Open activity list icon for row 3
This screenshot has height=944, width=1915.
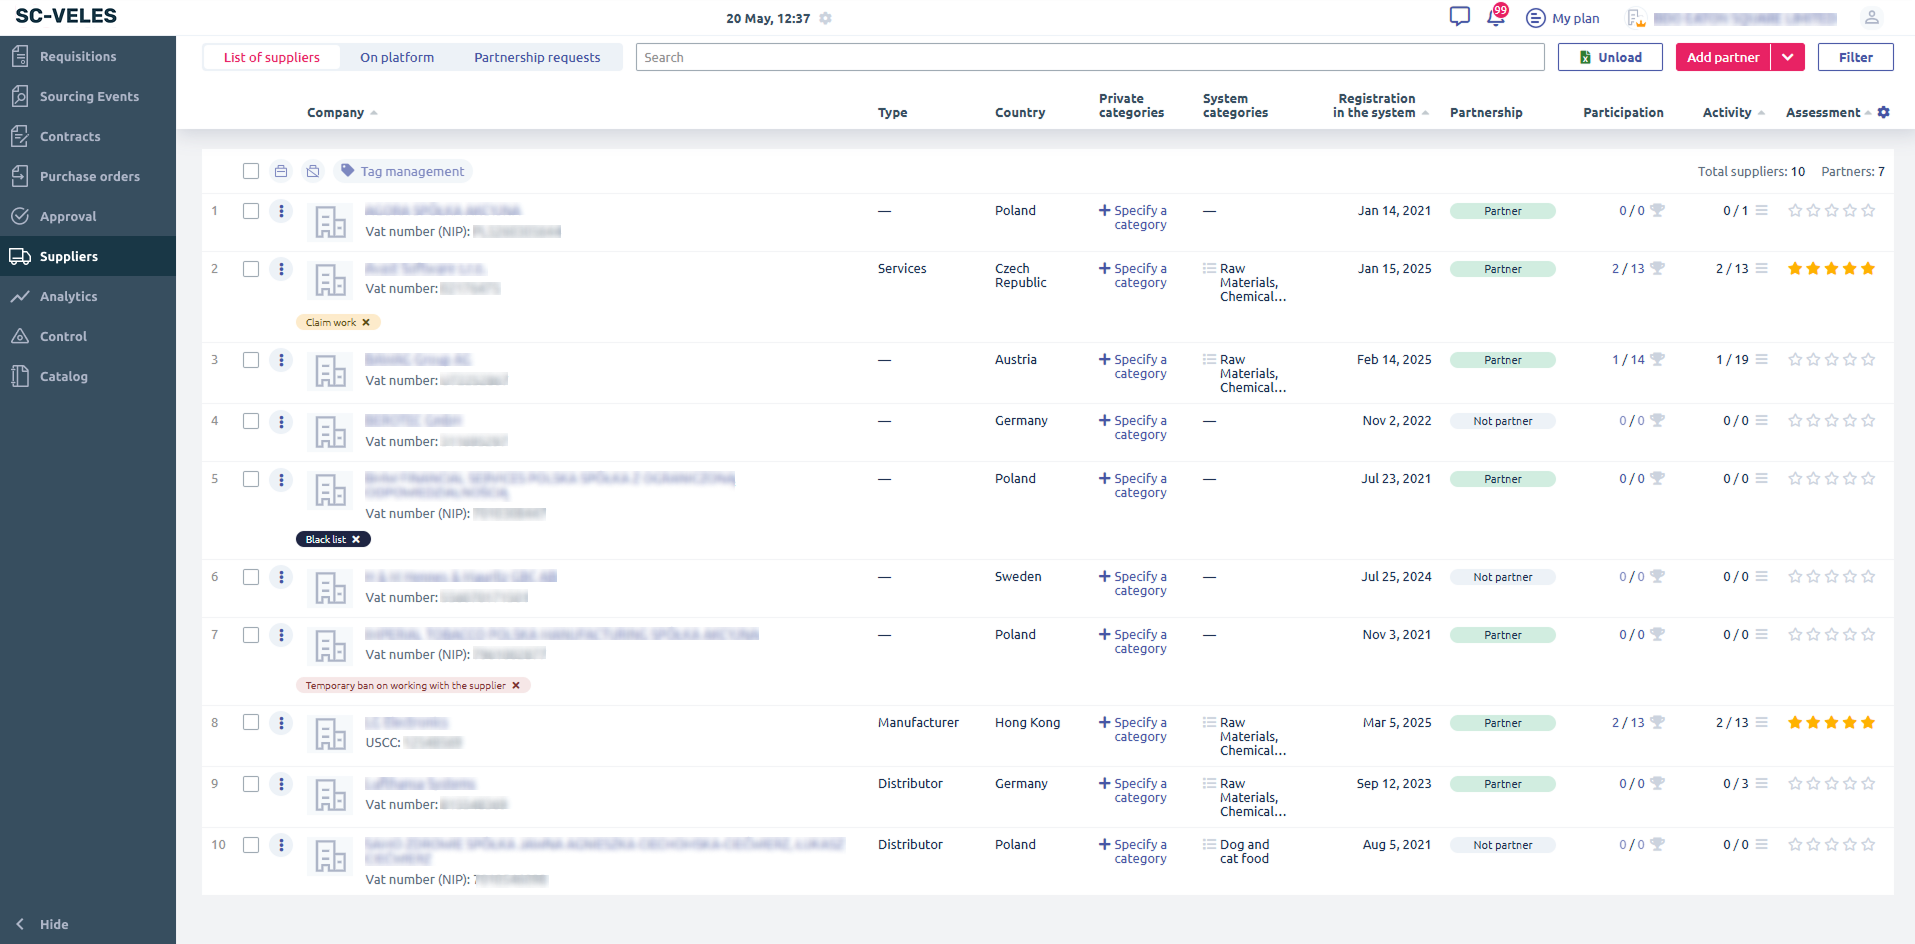[1762, 360]
